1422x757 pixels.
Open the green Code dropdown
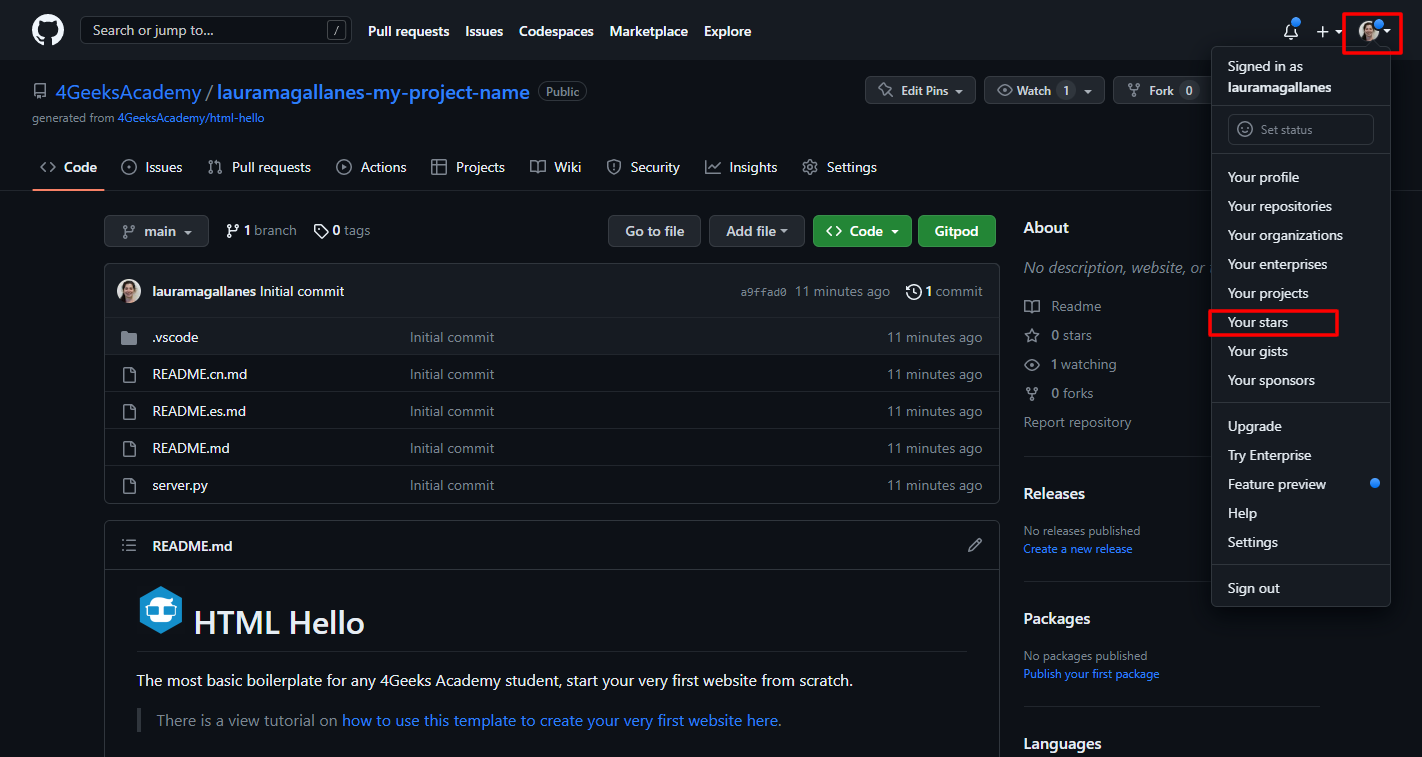(x=862, y=231)
